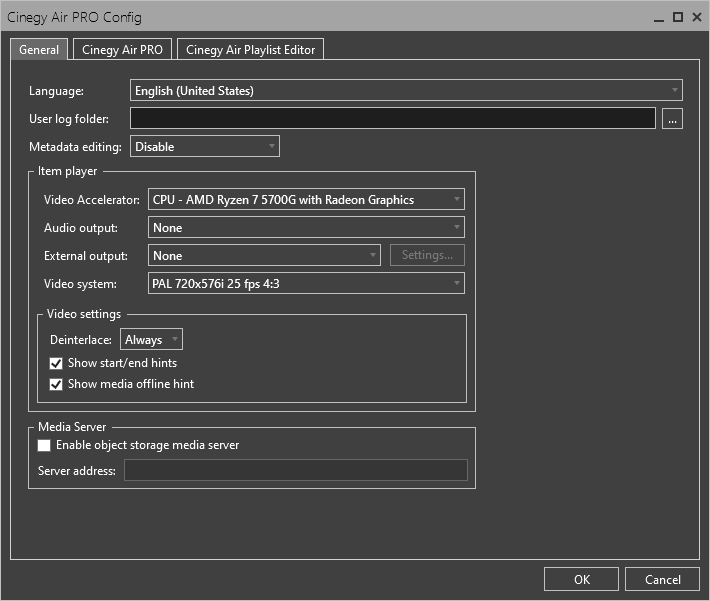
Task: Browse for user log folder with ellipsis button
Action: pyautogui.click(x=672, y=119)
